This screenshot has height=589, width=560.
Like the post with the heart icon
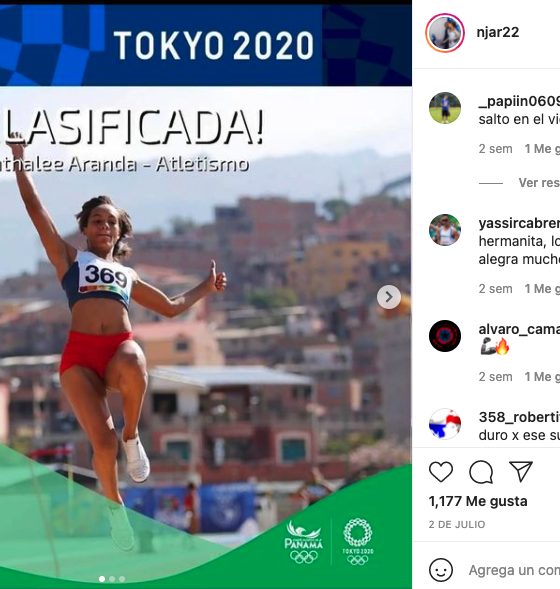pyautogui.click(x=441, y=471)
